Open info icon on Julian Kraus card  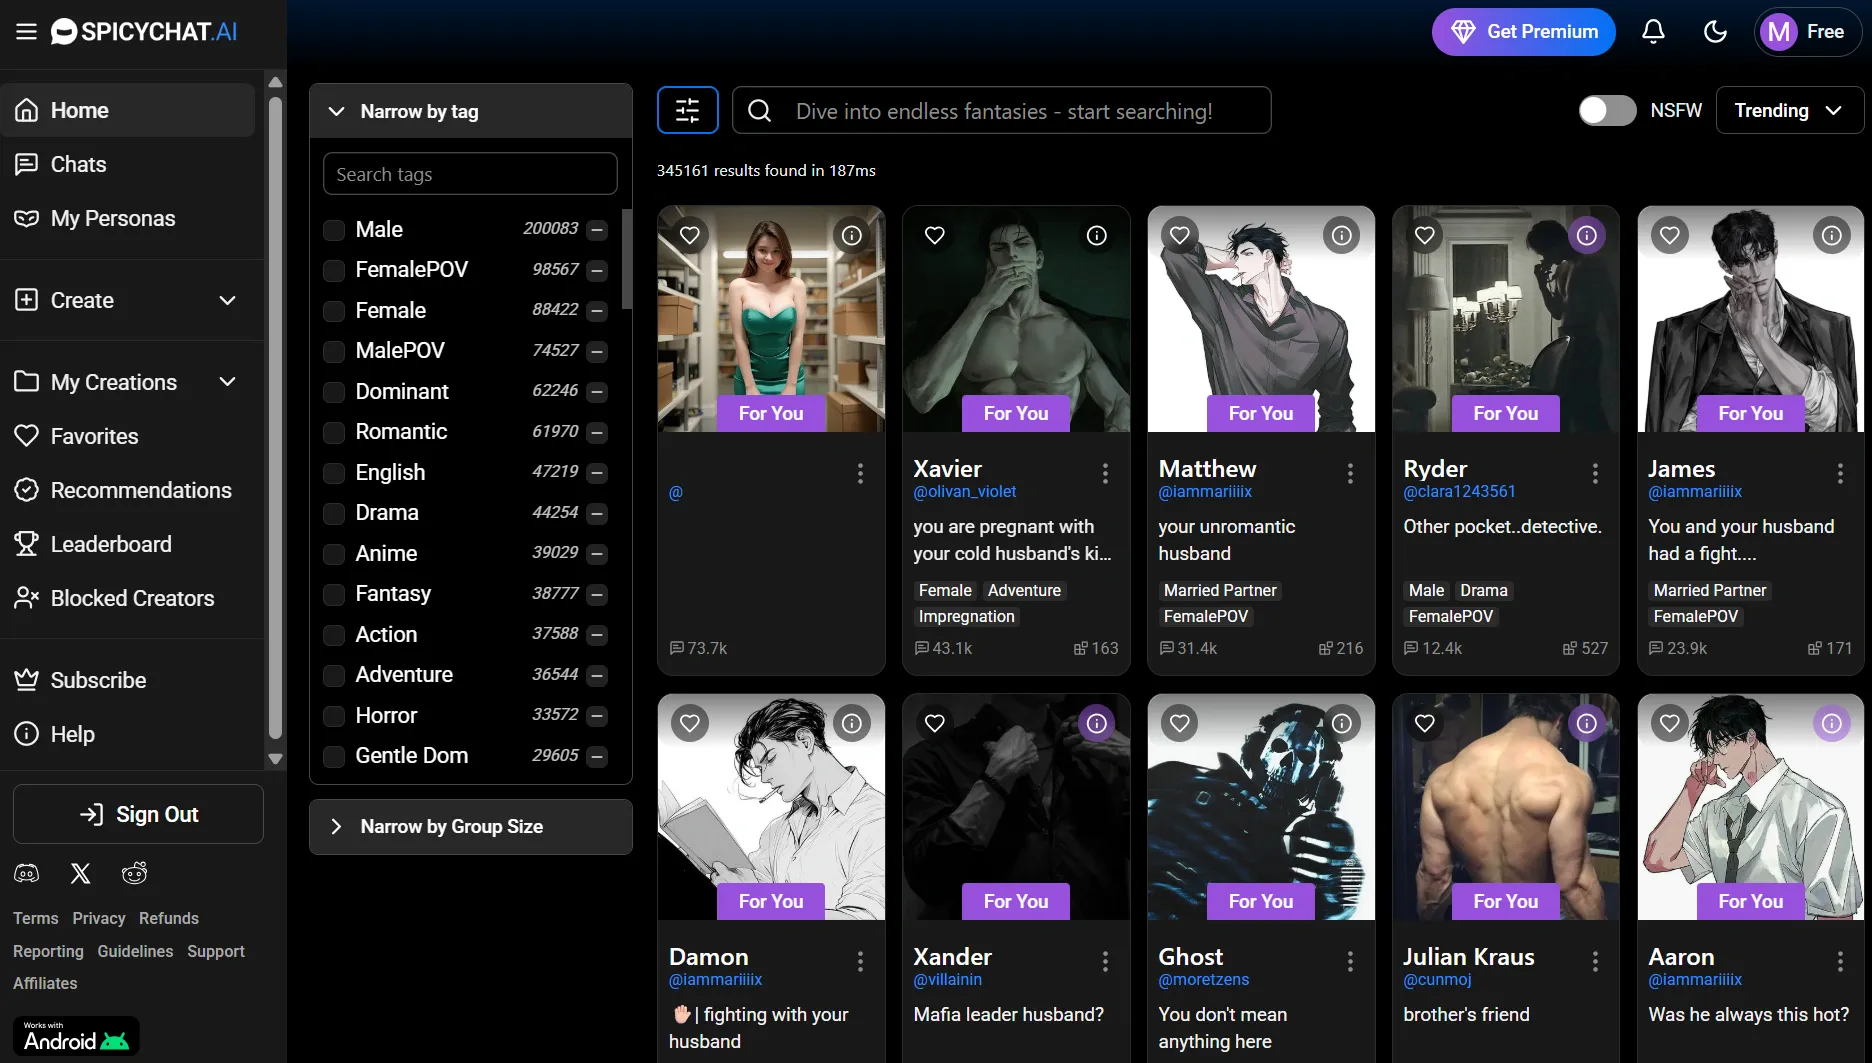pos(1587,723)
